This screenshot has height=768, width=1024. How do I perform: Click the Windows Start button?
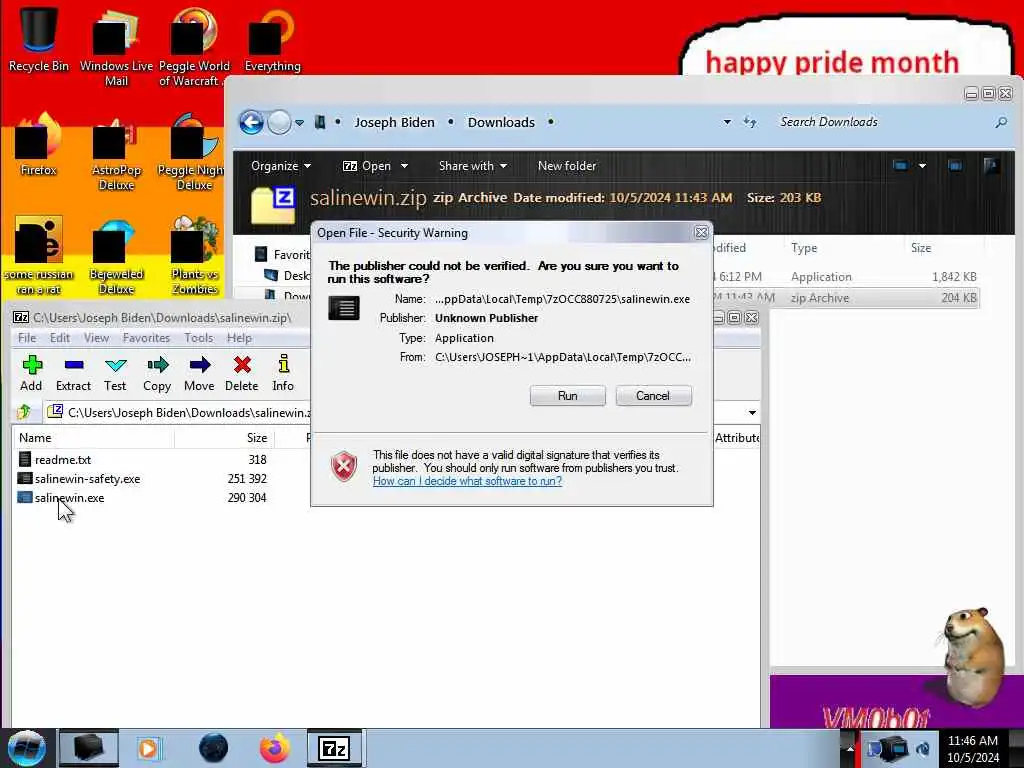click(x=26, y=748)
